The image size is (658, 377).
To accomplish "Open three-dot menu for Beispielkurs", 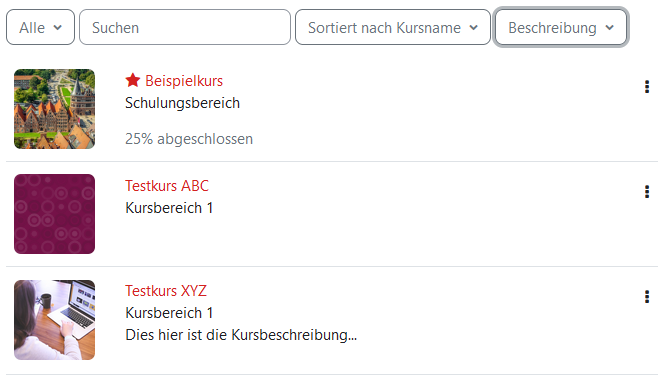I will (647, 87).
